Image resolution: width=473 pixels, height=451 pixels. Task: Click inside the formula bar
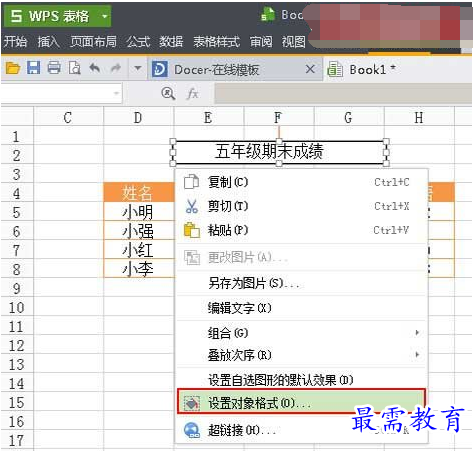coord(343,93)
